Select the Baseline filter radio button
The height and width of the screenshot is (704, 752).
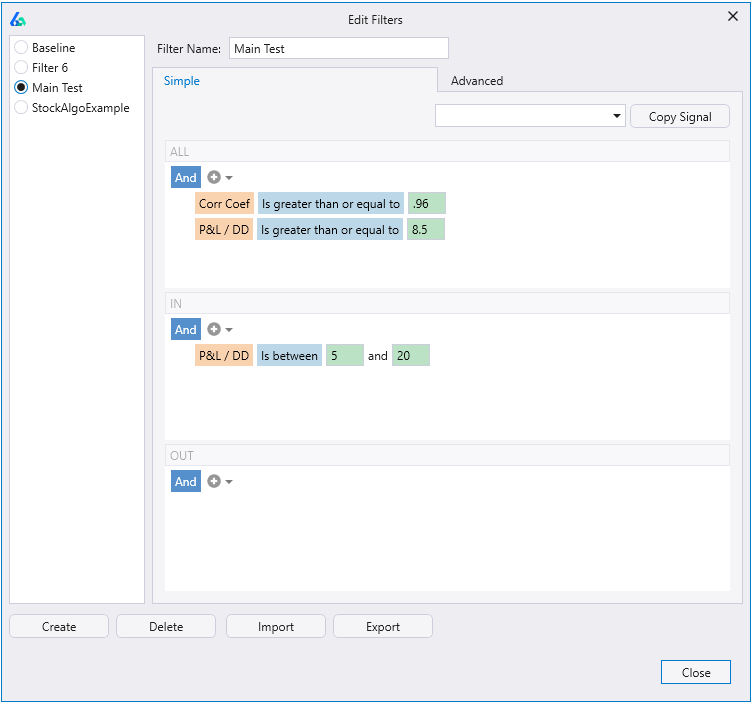[21, 47]
